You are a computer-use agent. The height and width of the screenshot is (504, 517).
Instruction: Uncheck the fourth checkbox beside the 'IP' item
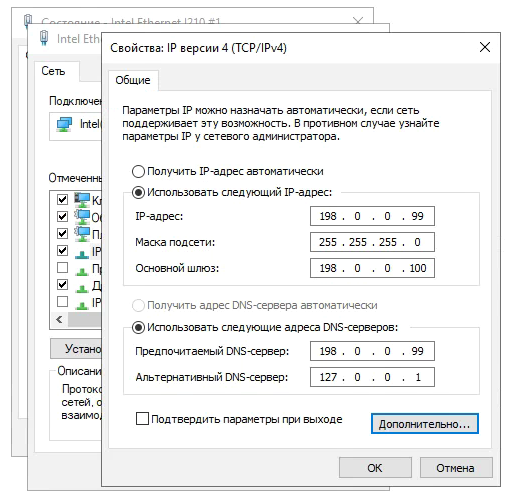[62, 250]
